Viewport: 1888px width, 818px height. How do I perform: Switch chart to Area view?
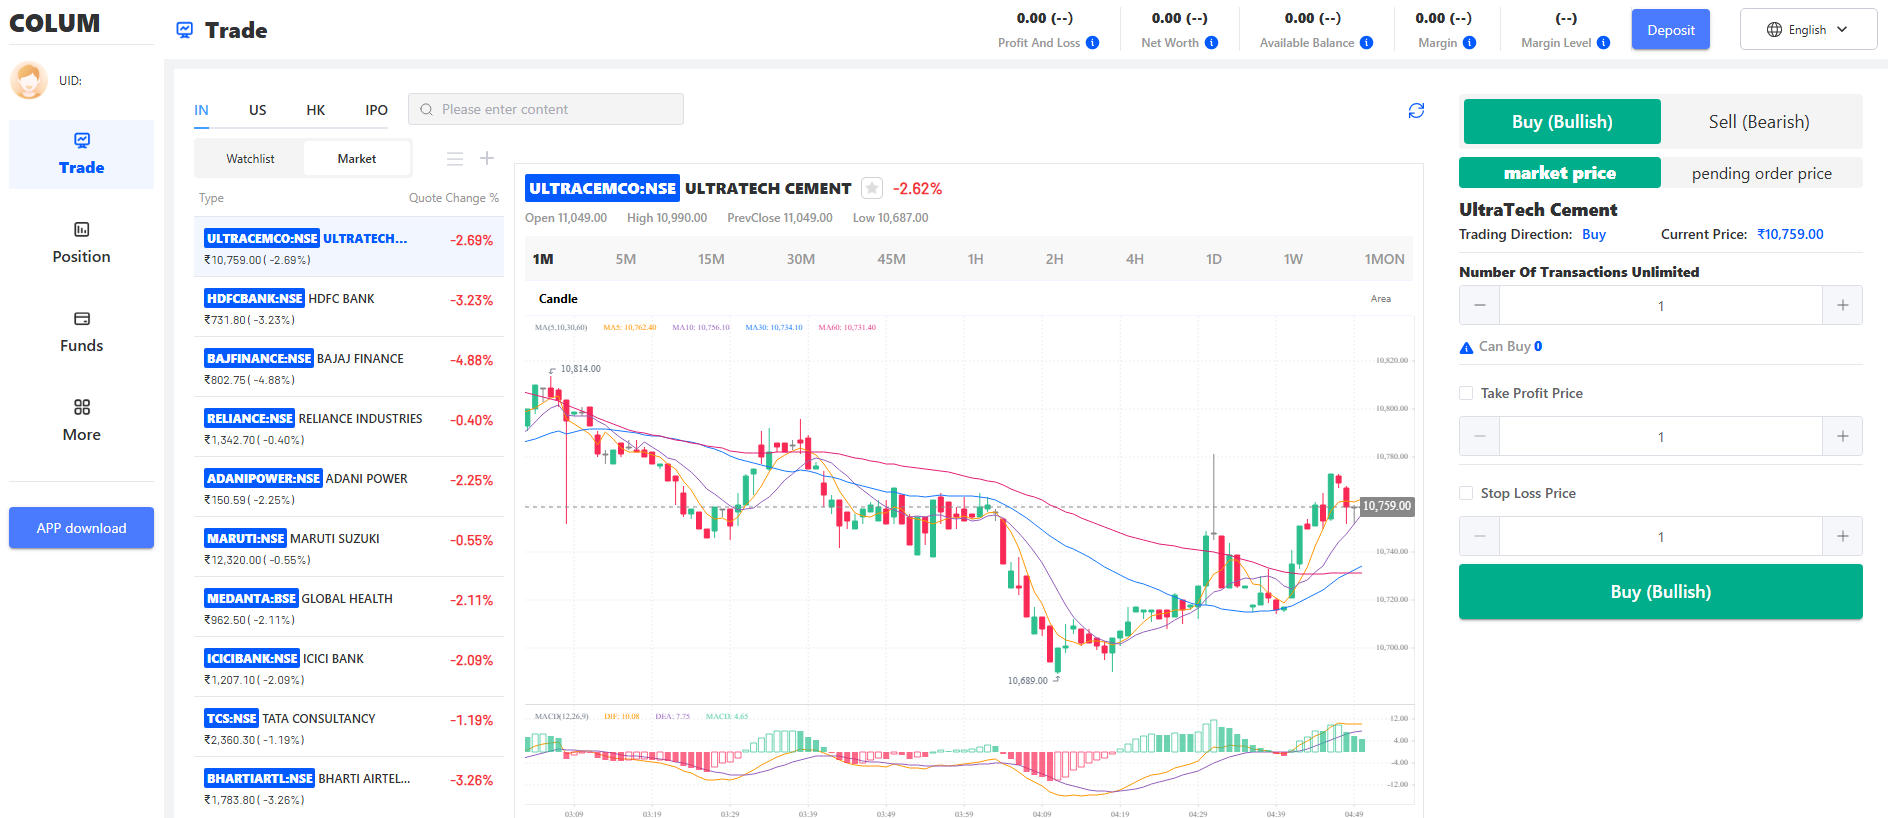1381,299
